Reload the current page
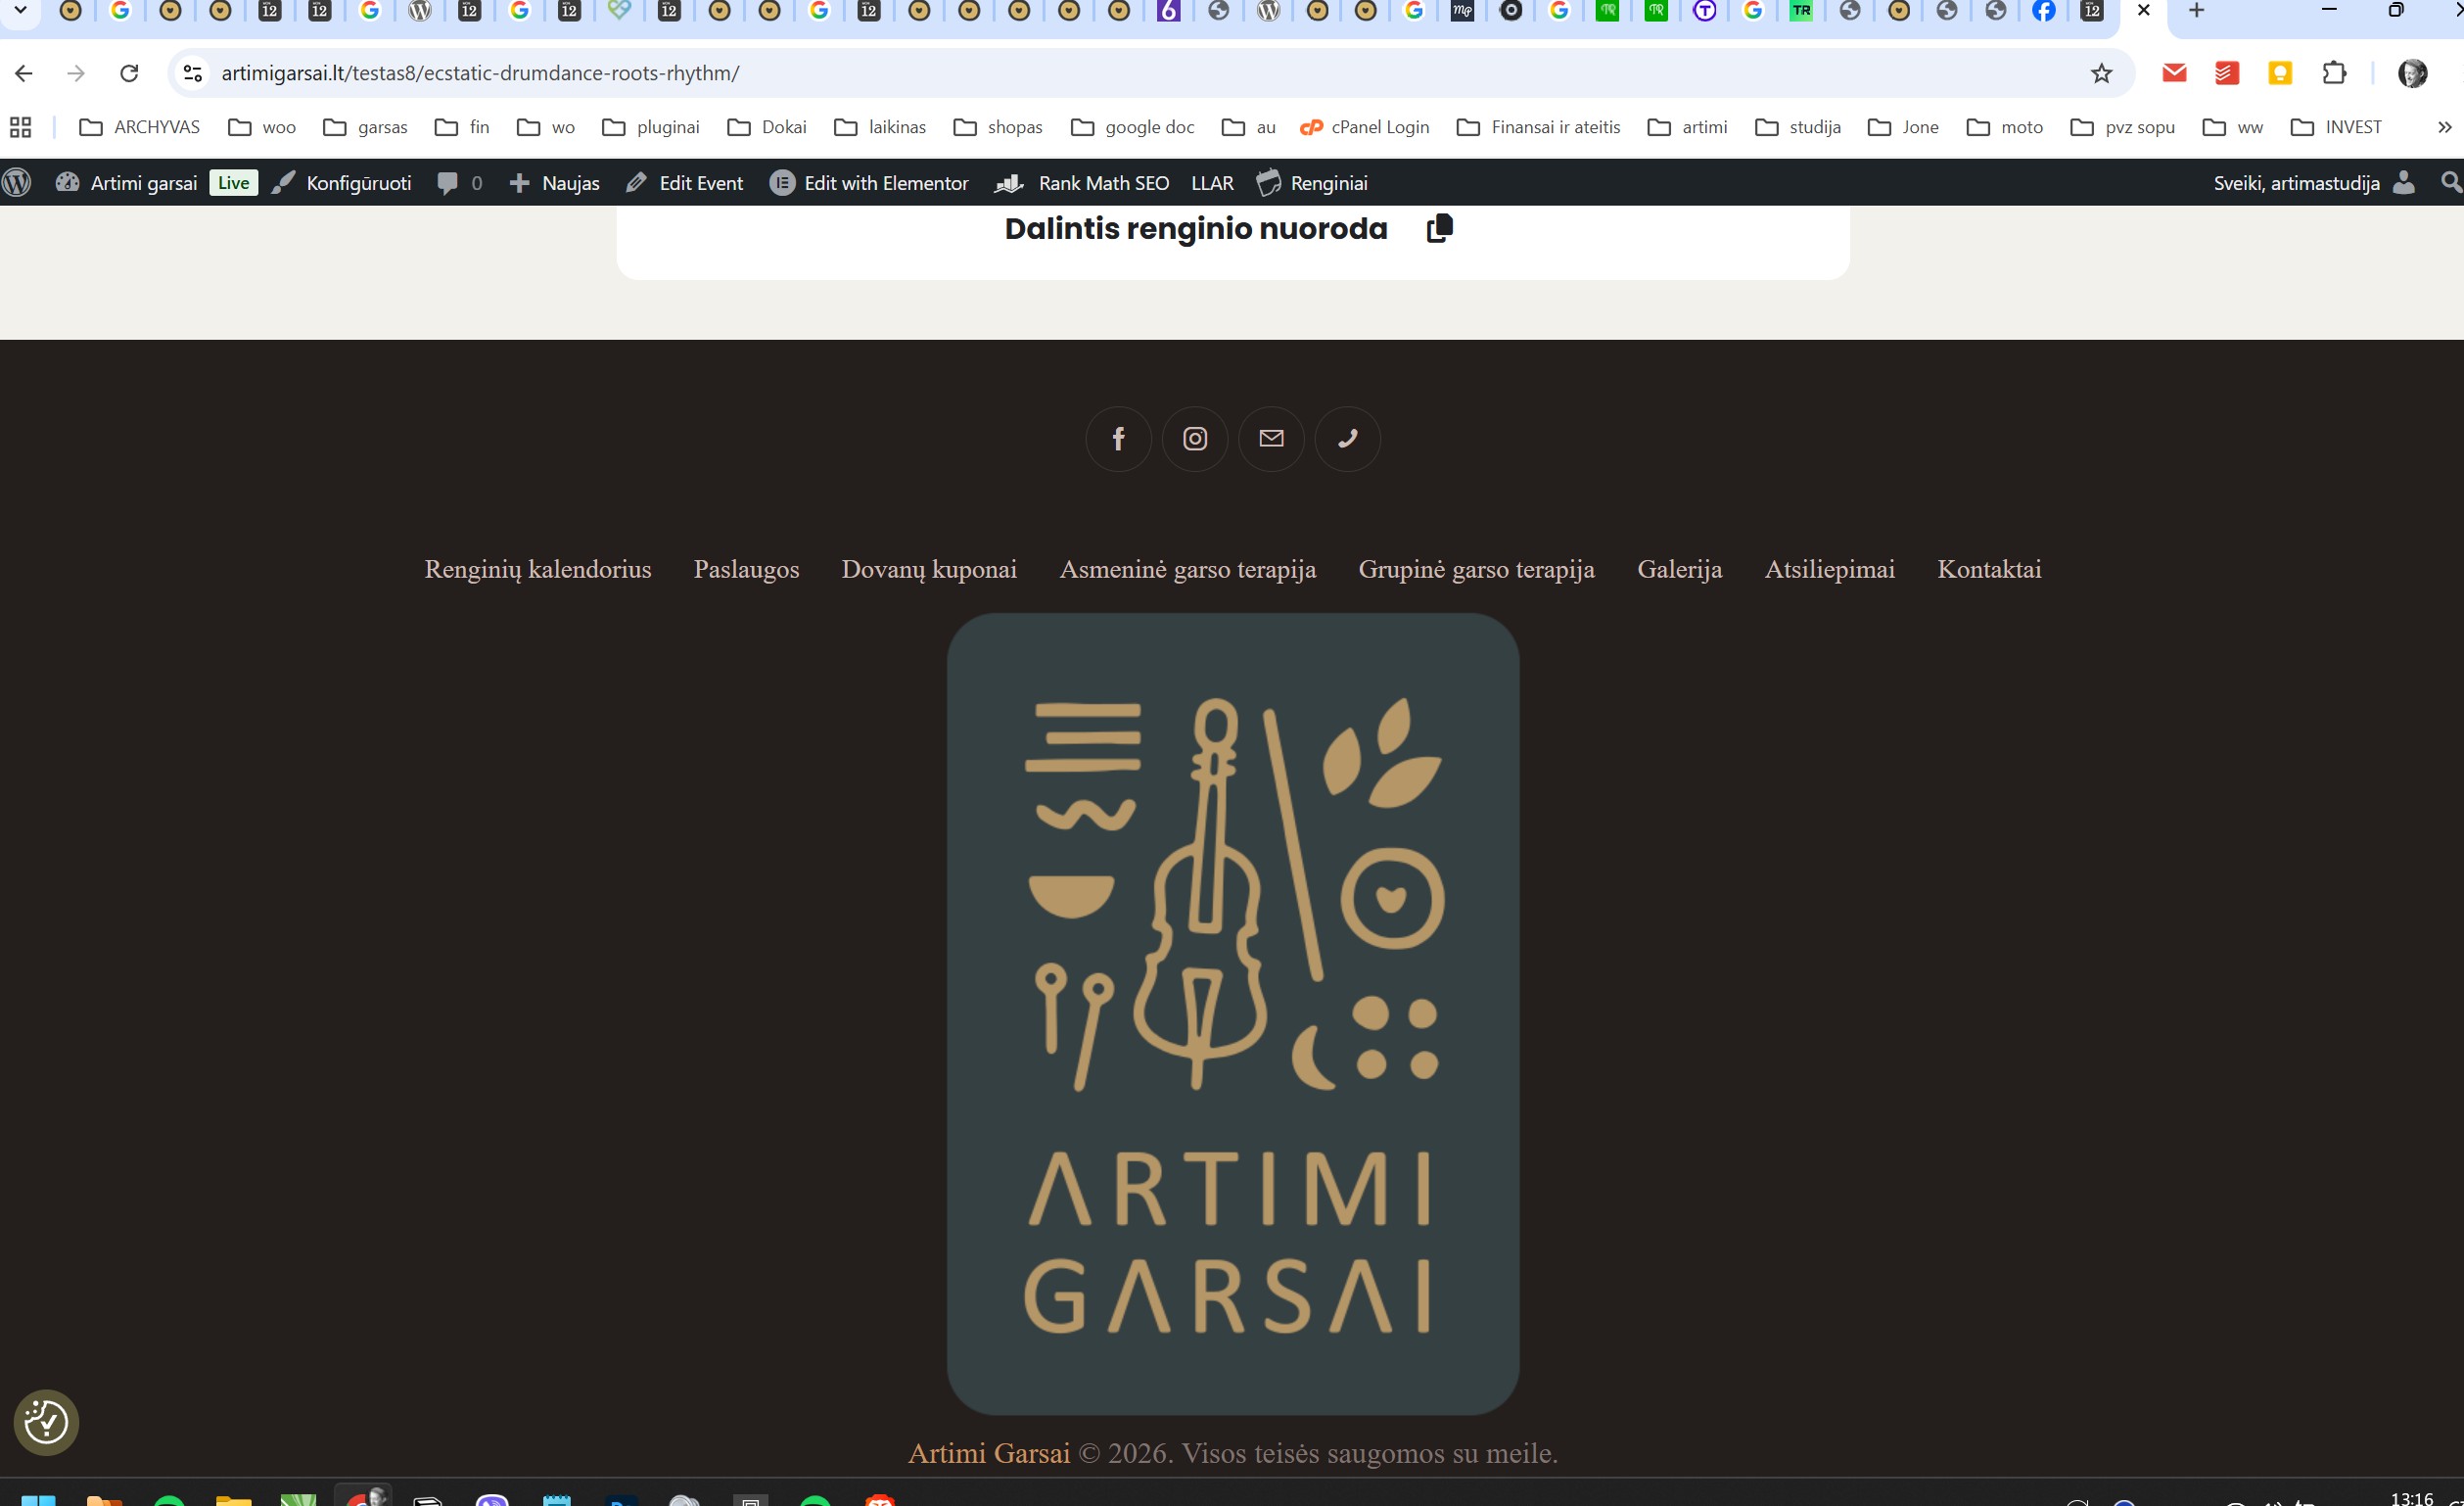 [x=129, y=73]
